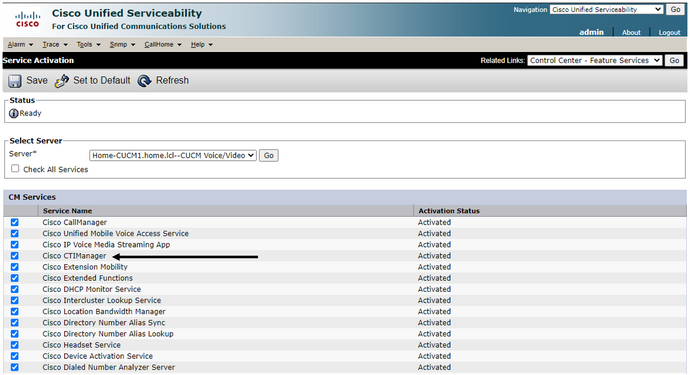
Task: Open the Snmp menu
Action: click(x=122, y=44)
